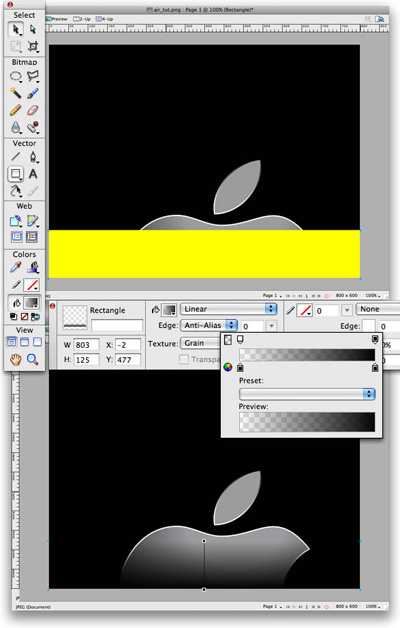400x628 pixels.
Task: Click the round gradient start handle on canvas
Action: 204,541
